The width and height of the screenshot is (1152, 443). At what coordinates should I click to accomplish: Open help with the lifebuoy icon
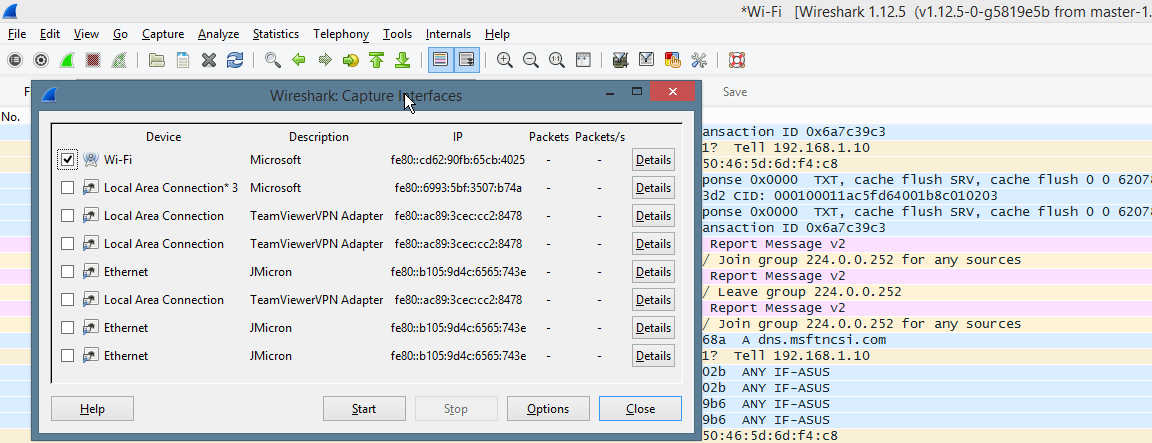[736, 60]
